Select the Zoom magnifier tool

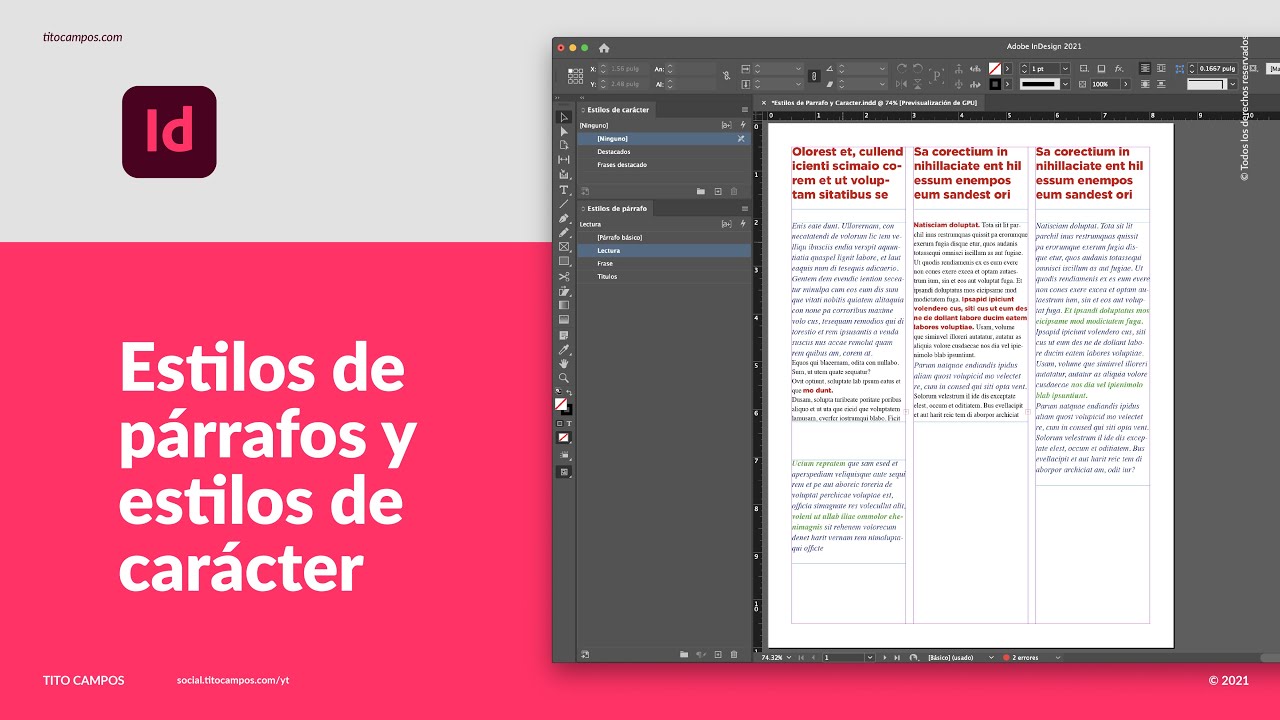click(564, 378)
